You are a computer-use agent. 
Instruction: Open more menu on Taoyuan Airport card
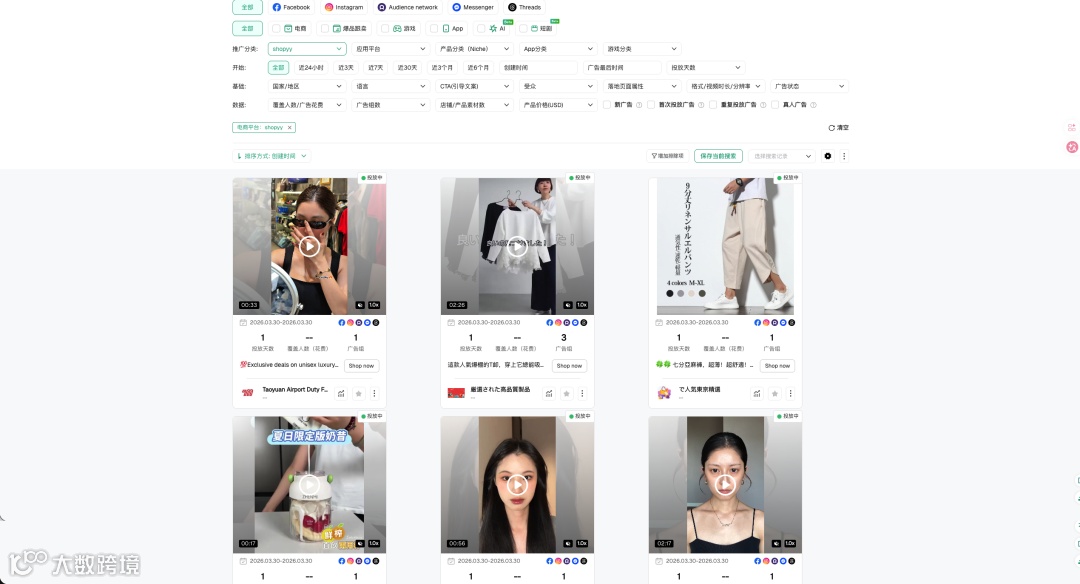[374, 393]
